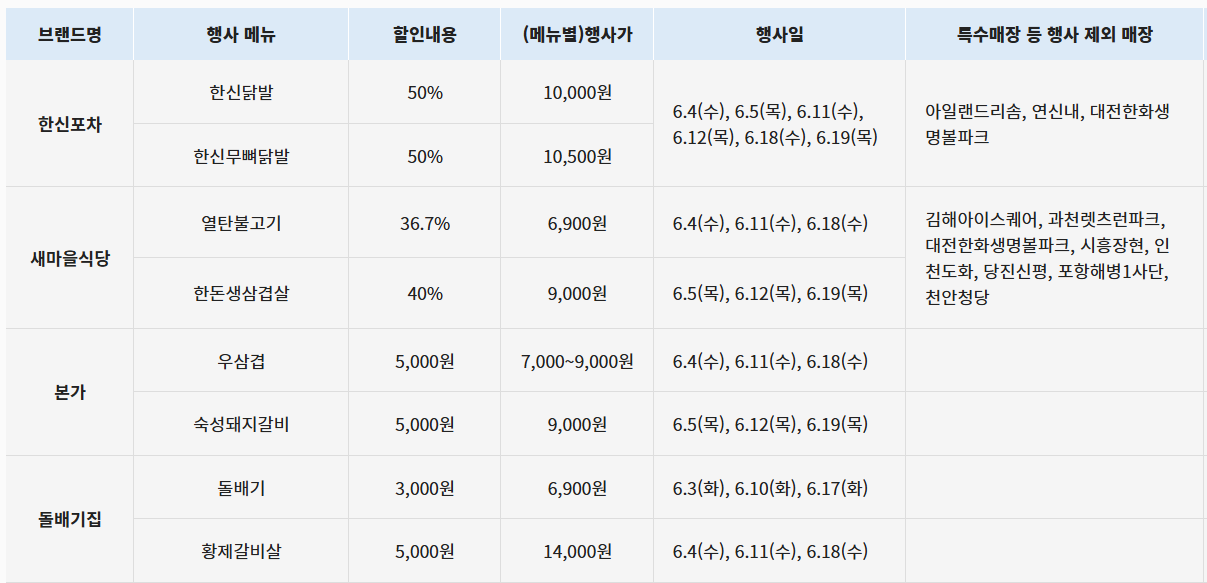
Task: Click the 10,500원 price cell
Action: (x=577, y=156)
